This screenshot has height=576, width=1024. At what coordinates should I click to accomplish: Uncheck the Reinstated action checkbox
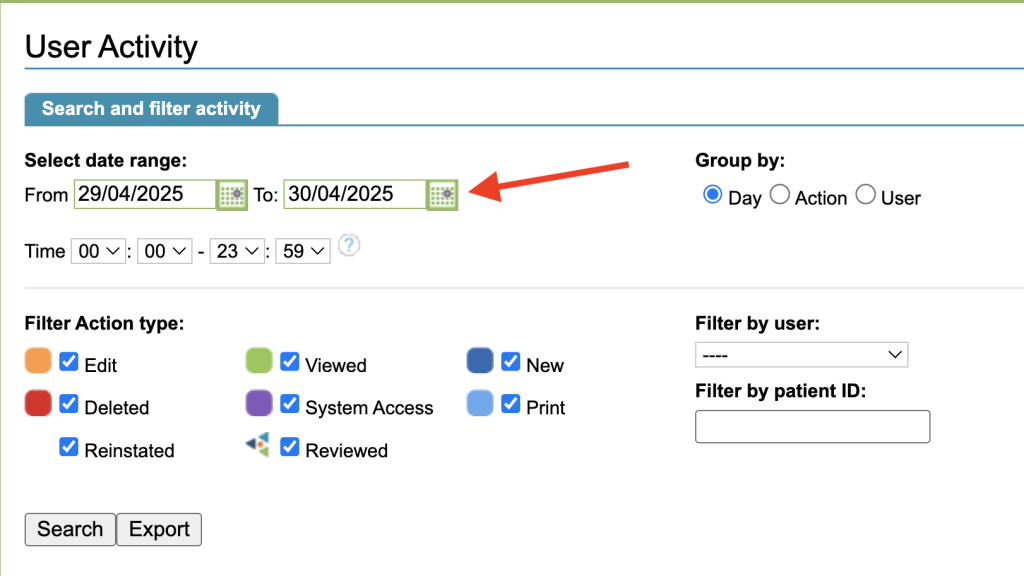click(69, 448)
